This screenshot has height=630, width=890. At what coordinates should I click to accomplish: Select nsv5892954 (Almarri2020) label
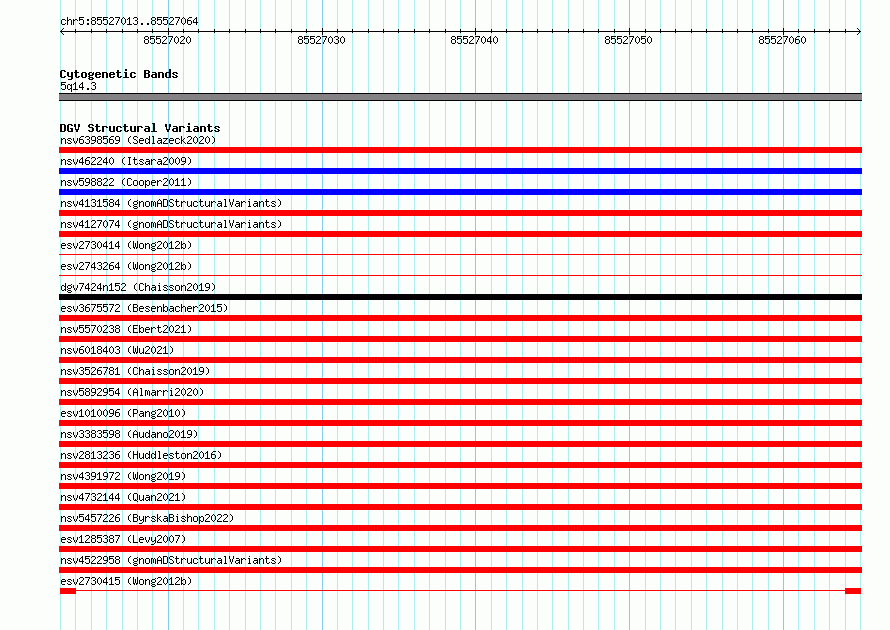[132, 392]
